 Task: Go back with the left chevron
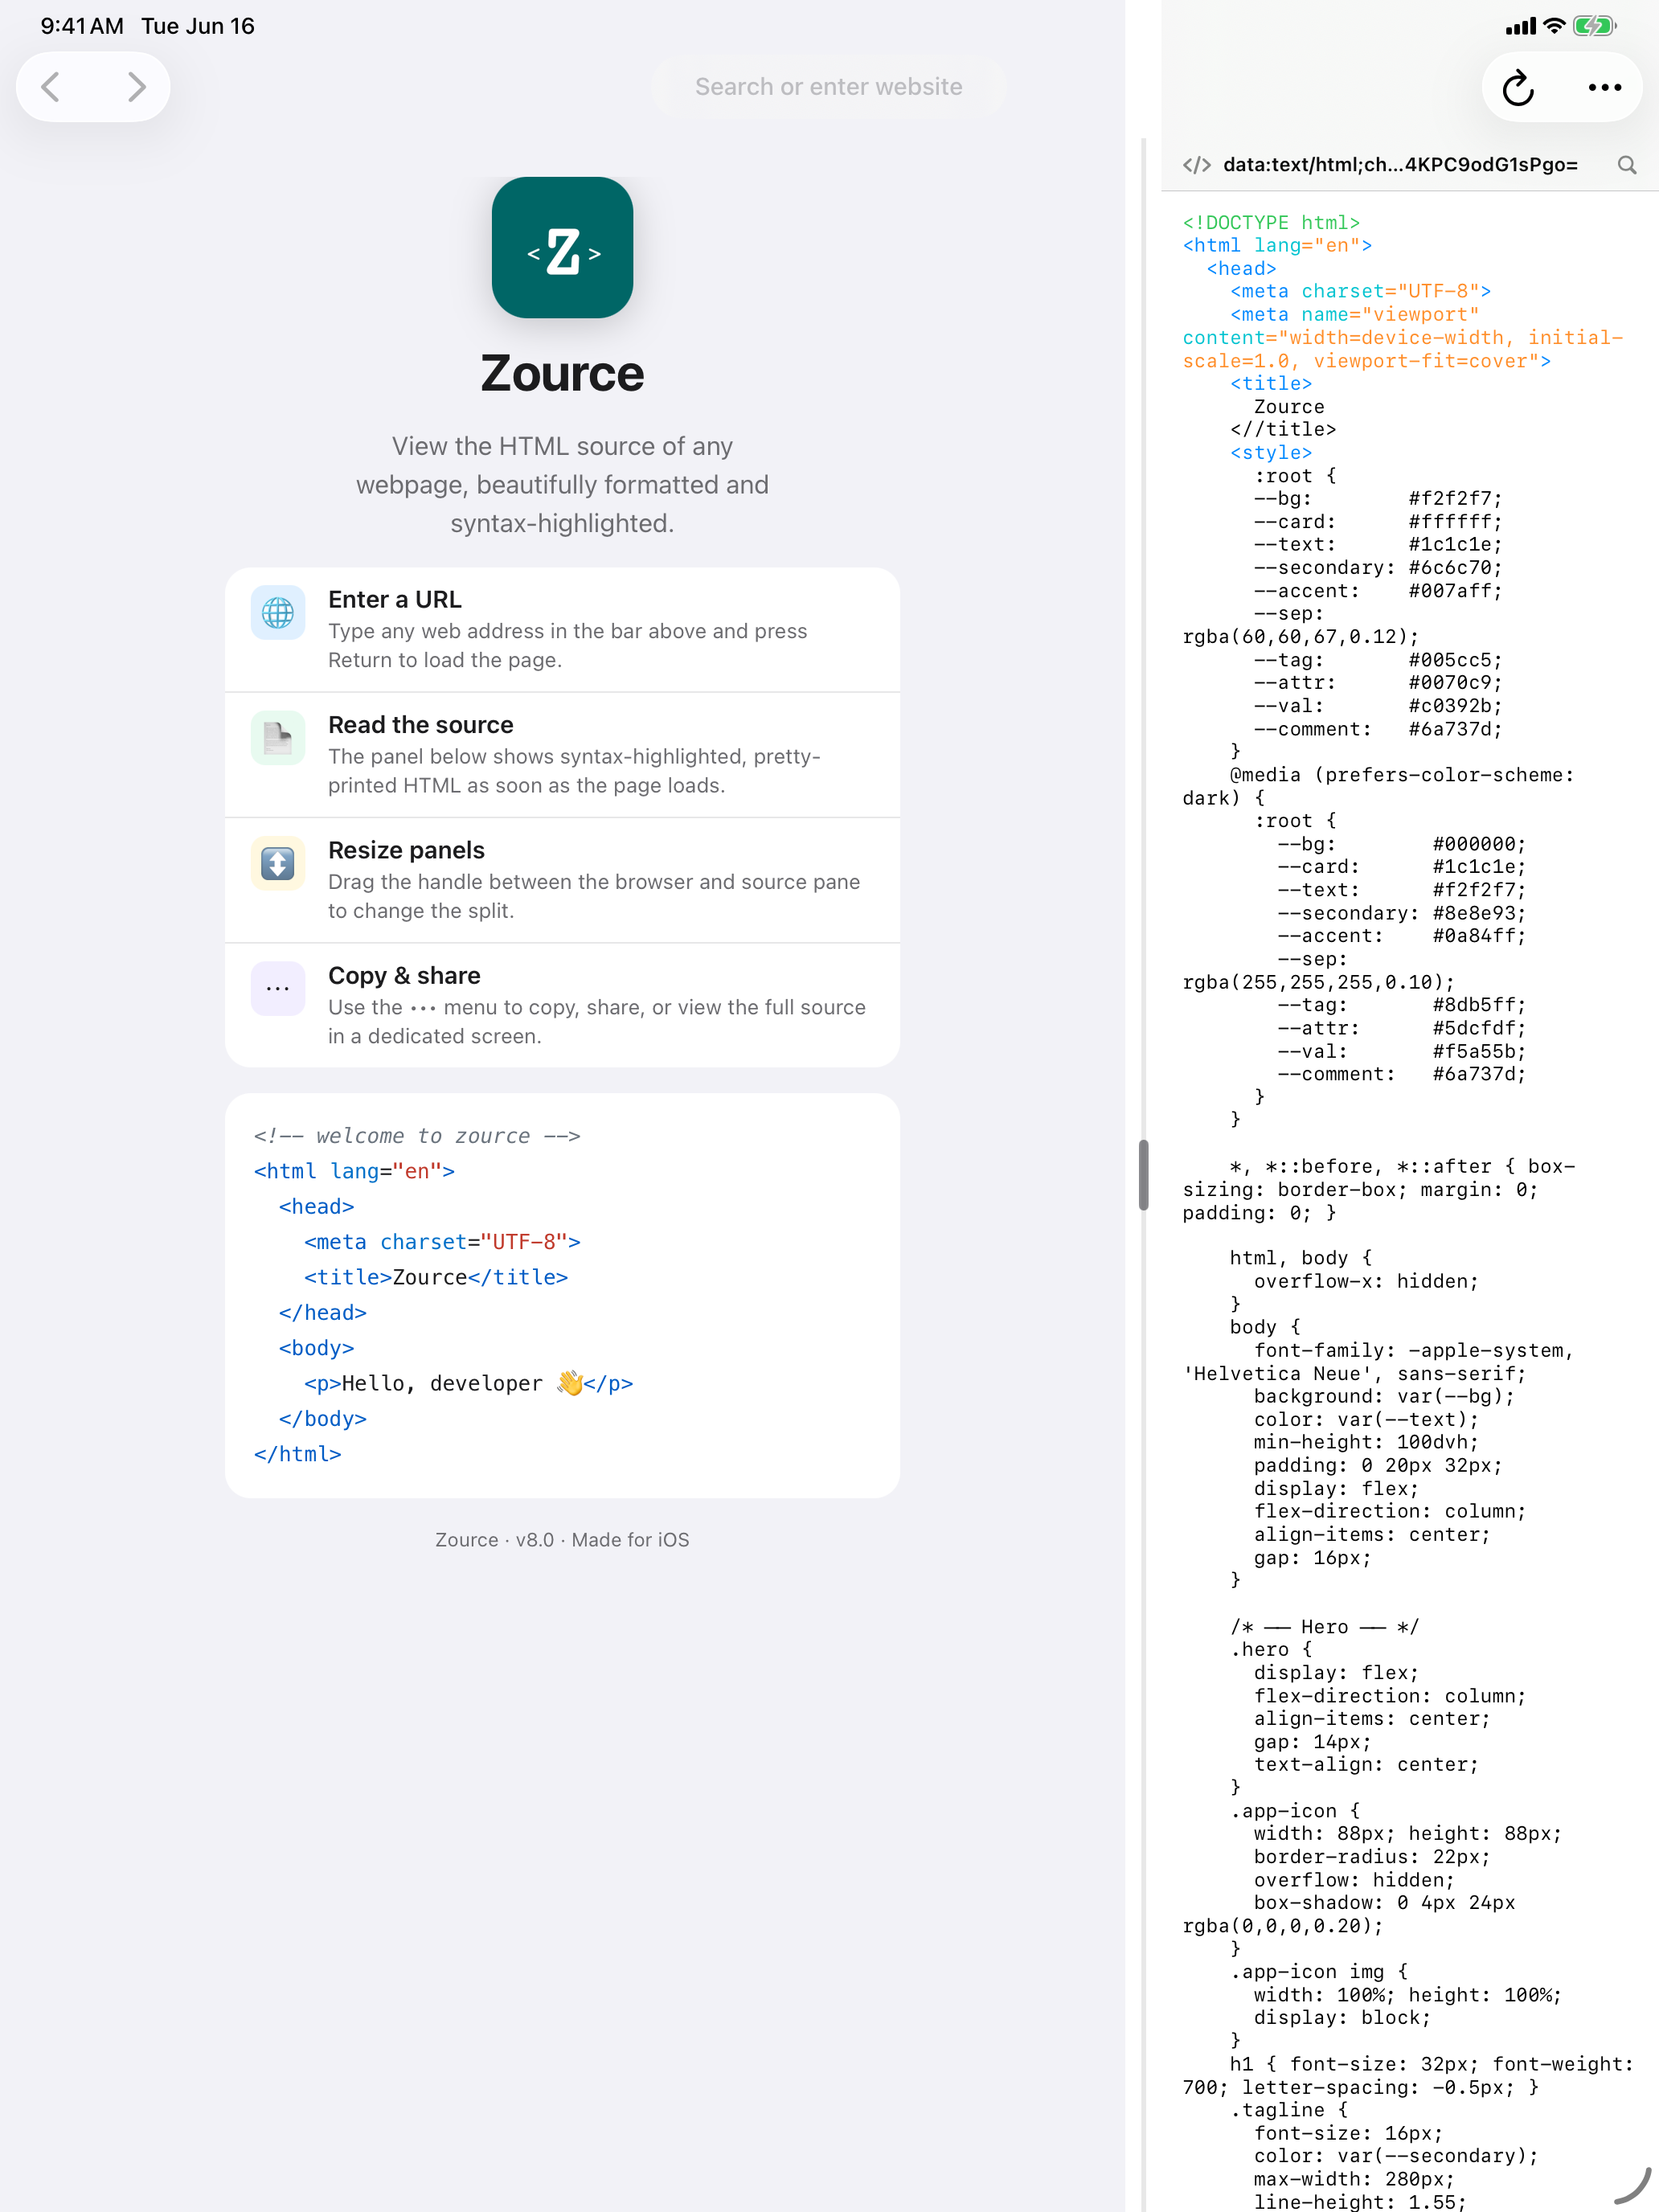(51, 87)
